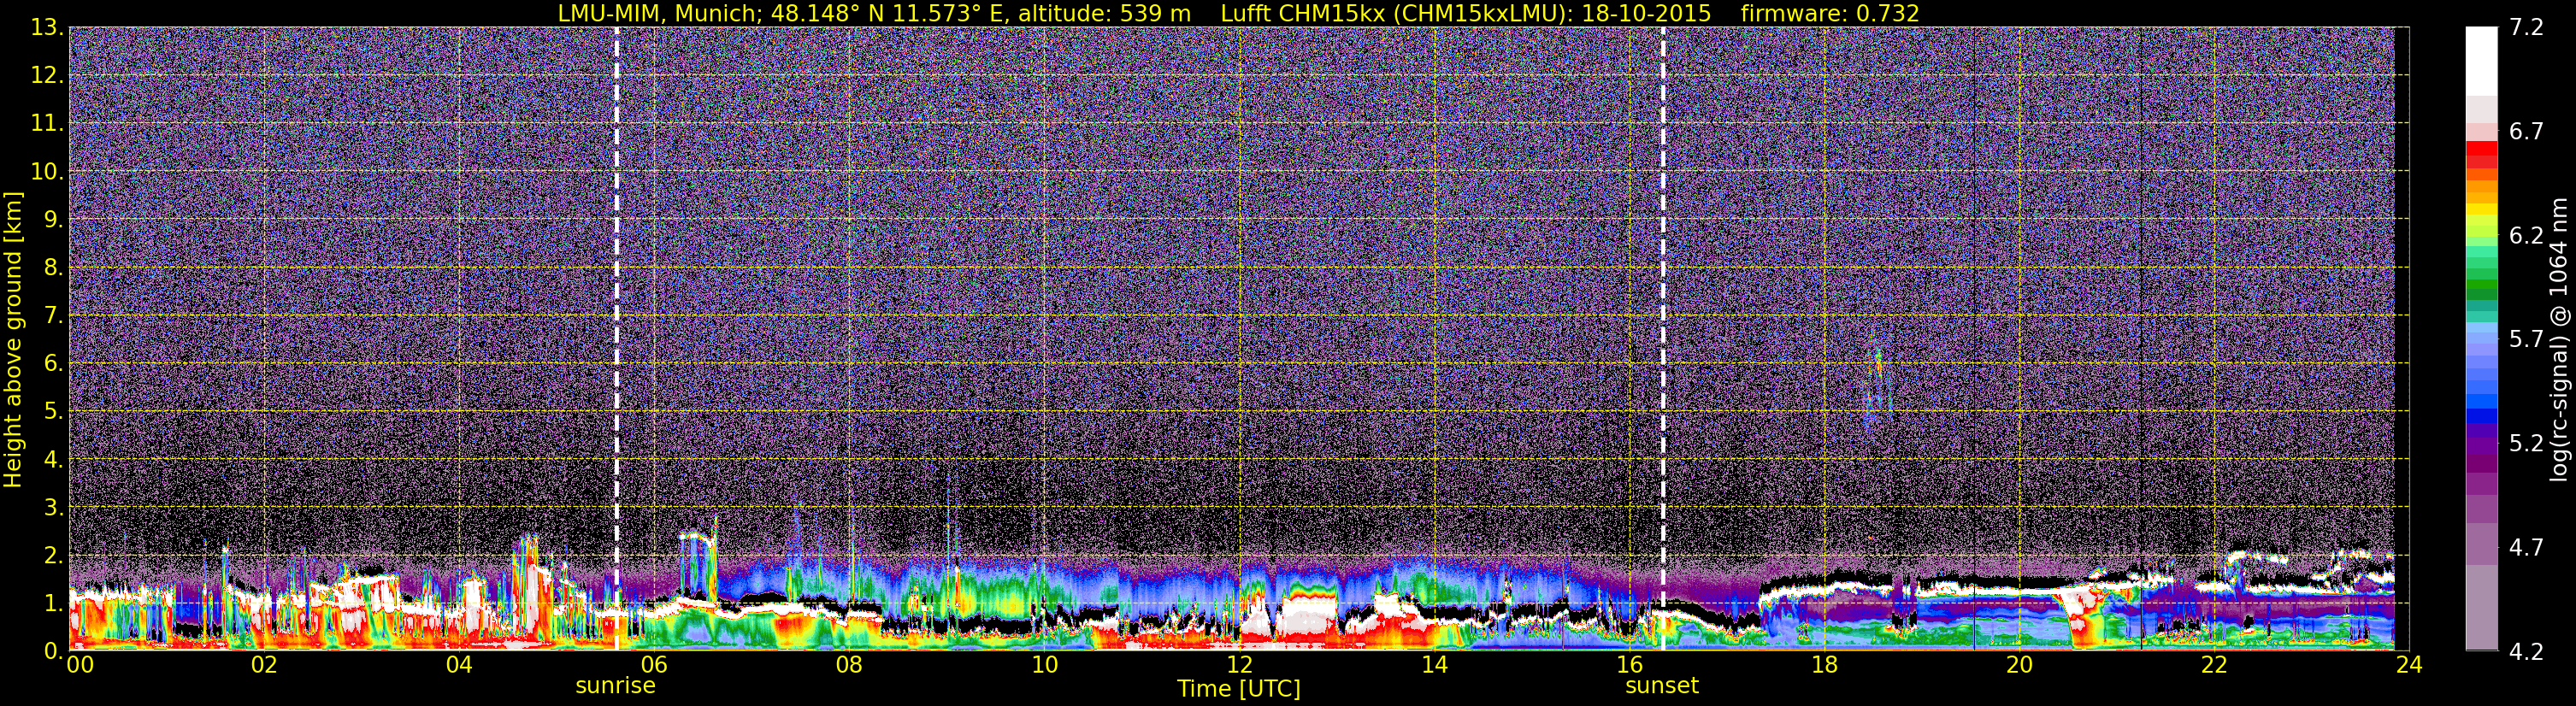
Task: Click the 16 tick on the time axis
Action: pyautogui.click(x=1629, y=665)
